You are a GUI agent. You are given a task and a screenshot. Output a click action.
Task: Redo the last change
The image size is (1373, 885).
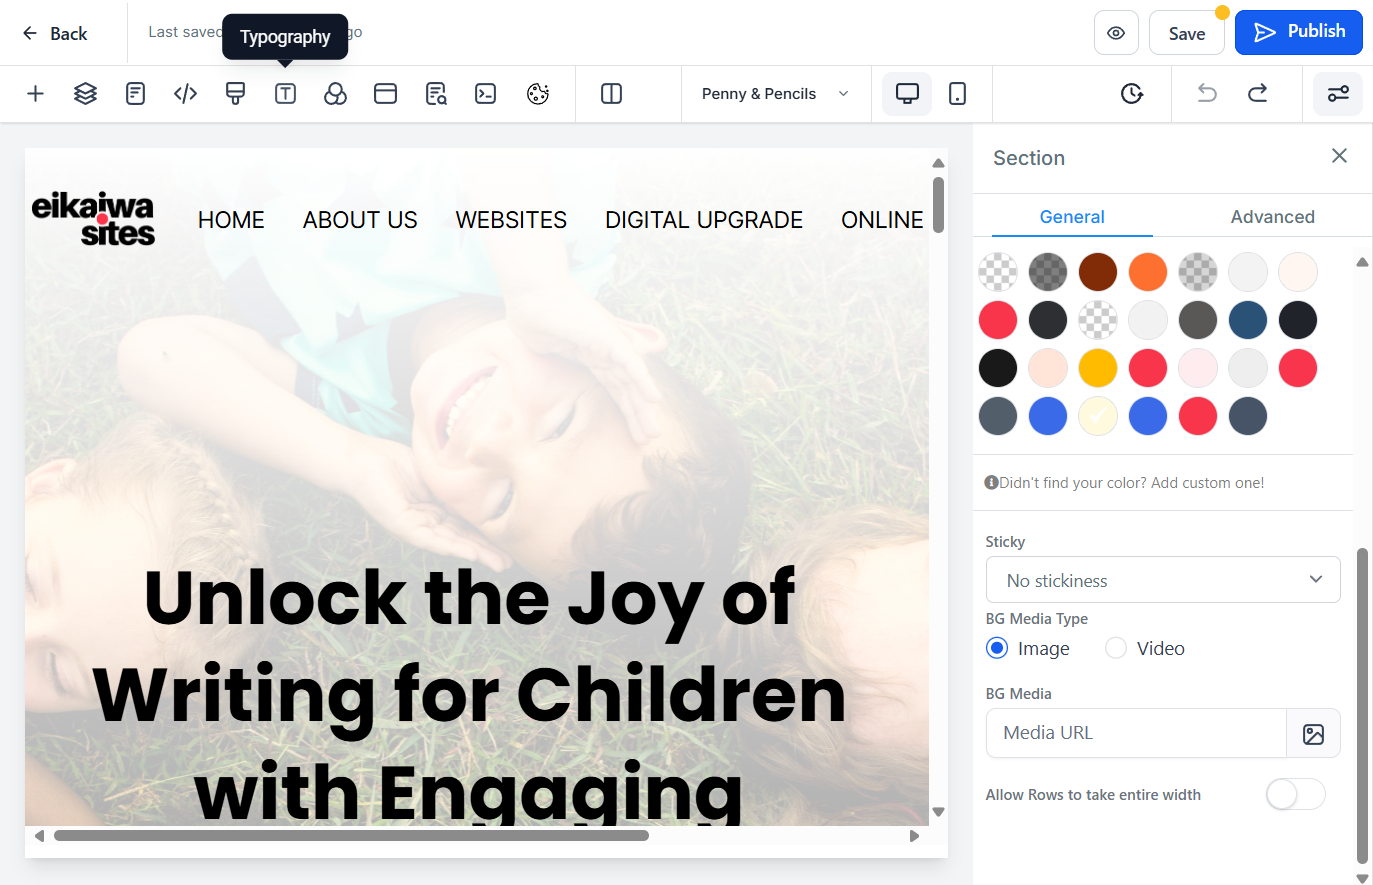[x=1257, y=94]
